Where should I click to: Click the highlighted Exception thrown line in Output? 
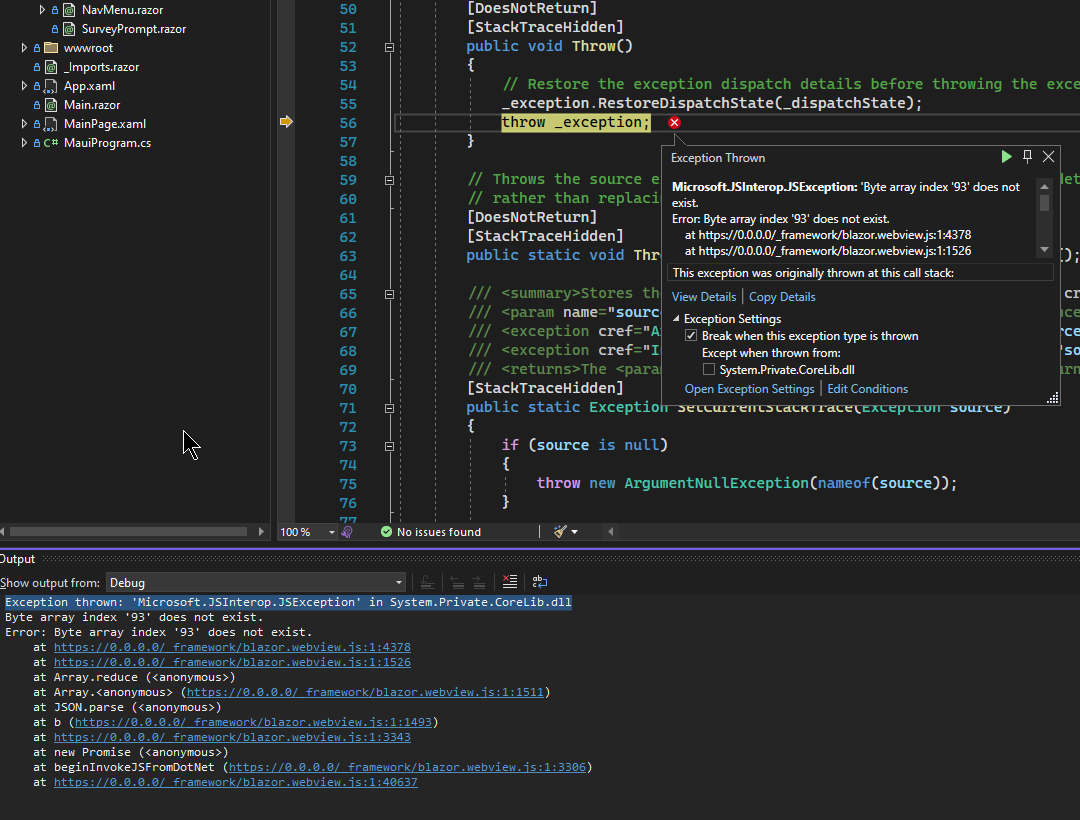click(x=288, y=602)
